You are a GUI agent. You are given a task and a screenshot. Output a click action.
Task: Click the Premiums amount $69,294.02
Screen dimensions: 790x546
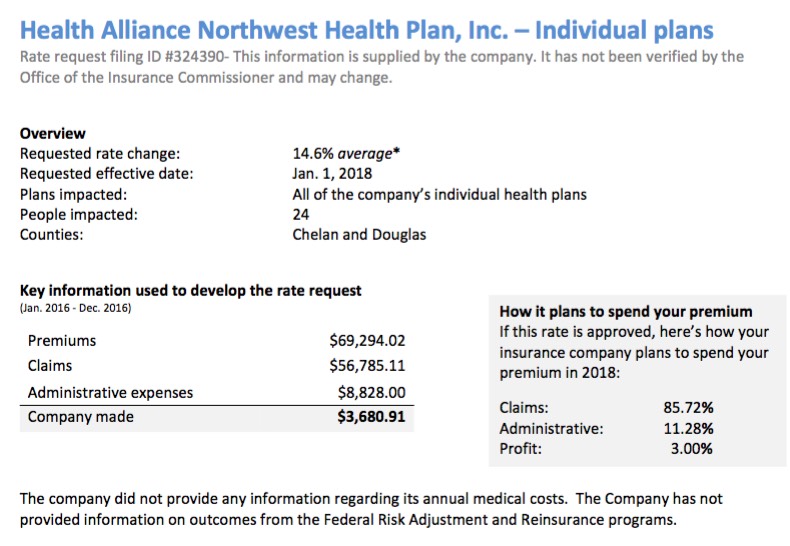point(367,341)
